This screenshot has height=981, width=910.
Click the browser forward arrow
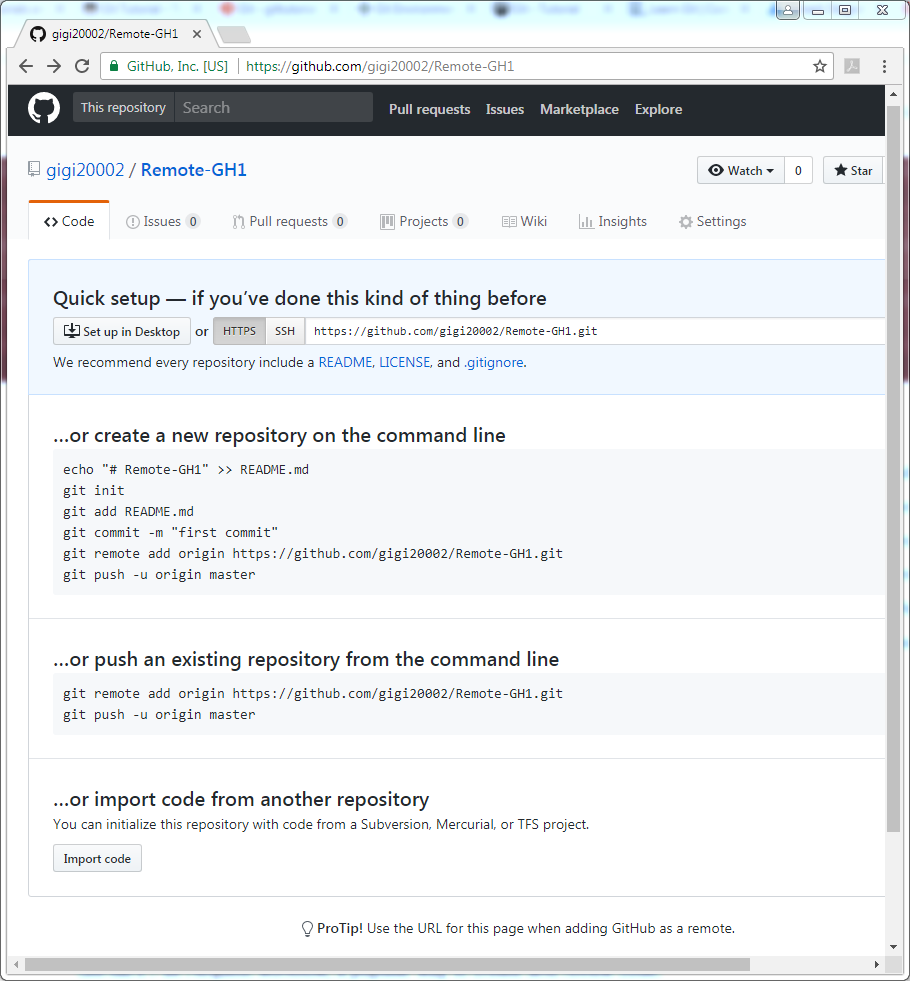click(x=54, y=66)
